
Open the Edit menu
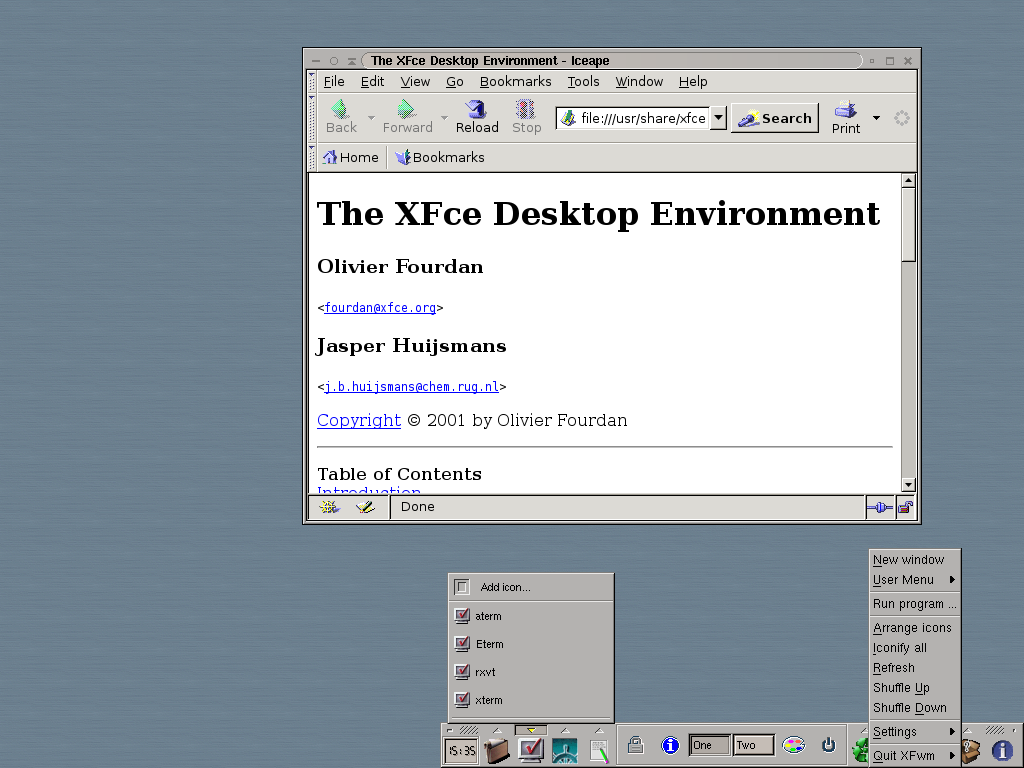[x=372, y=82]
